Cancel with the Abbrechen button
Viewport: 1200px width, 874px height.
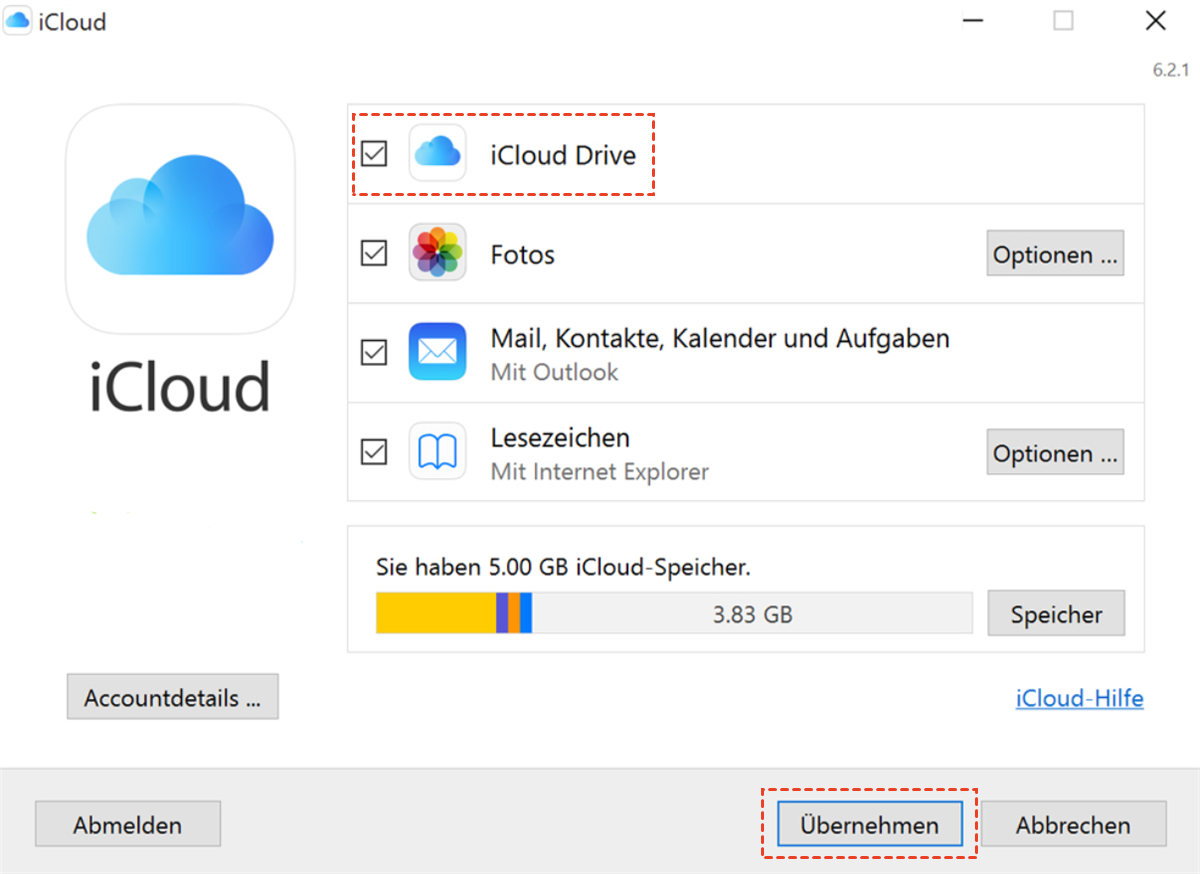point(1073,825)
